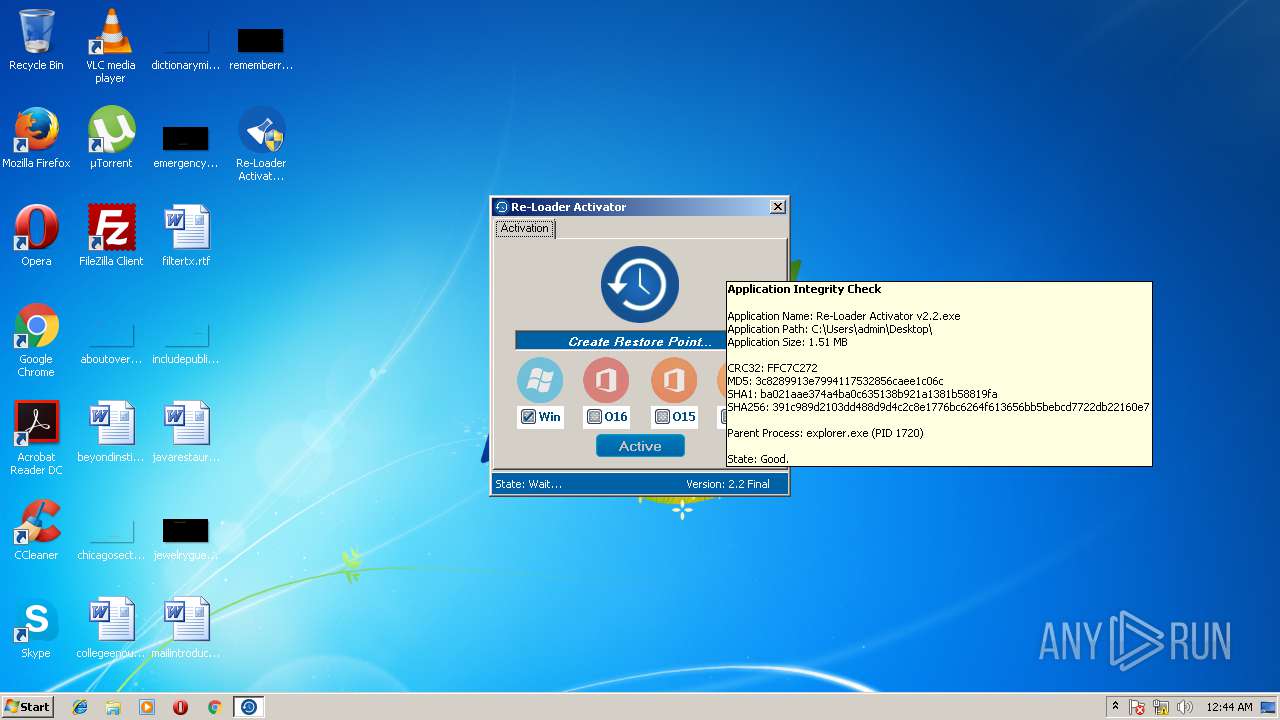
Task: Click the CRC32 value line in tooltip
Action: 772,368
